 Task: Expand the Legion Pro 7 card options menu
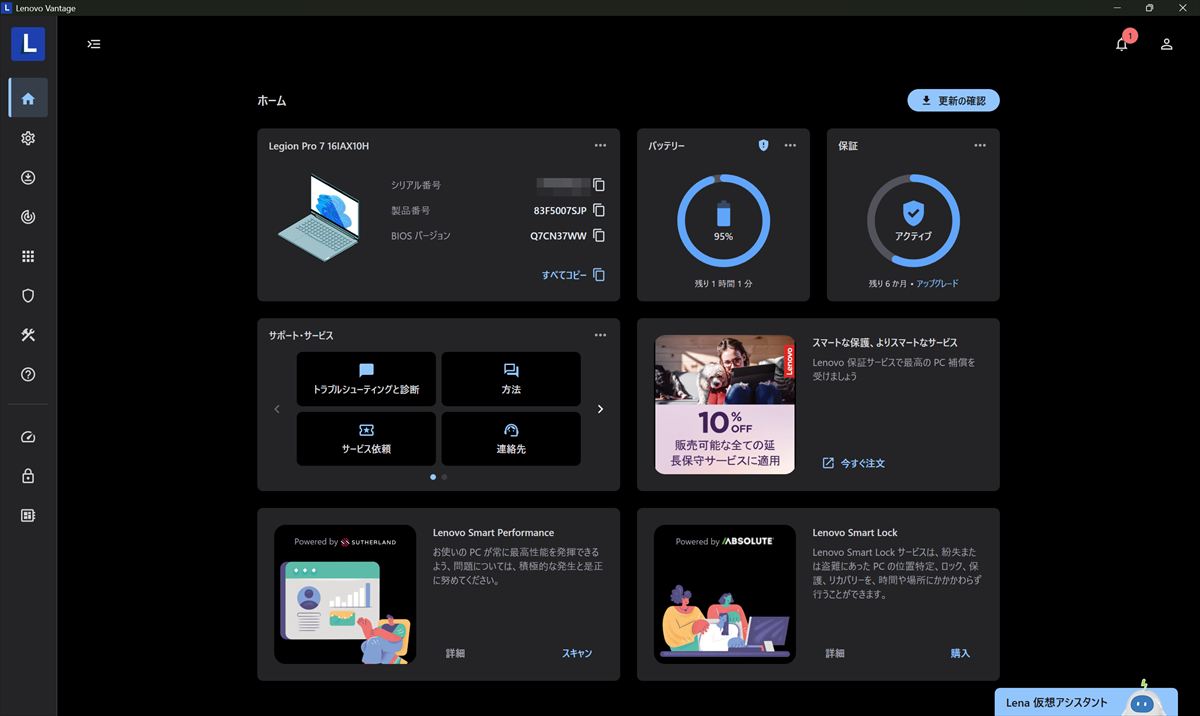[x=600, y=145]
